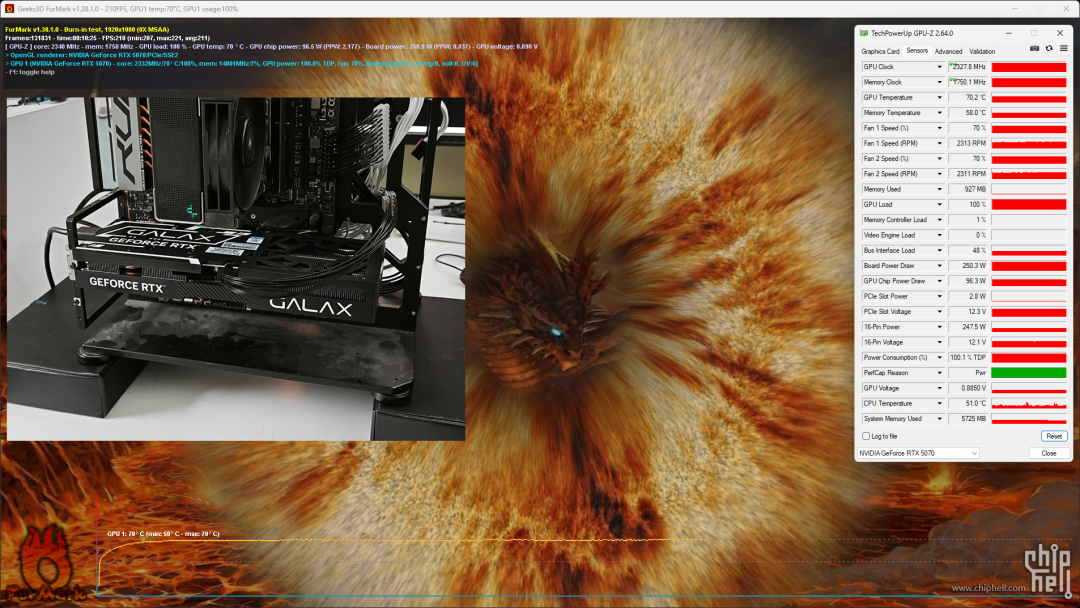Open the Fan 2 Speed (%) dropdown
Screen dimensions: 1080x608
[x=939, y=158]
